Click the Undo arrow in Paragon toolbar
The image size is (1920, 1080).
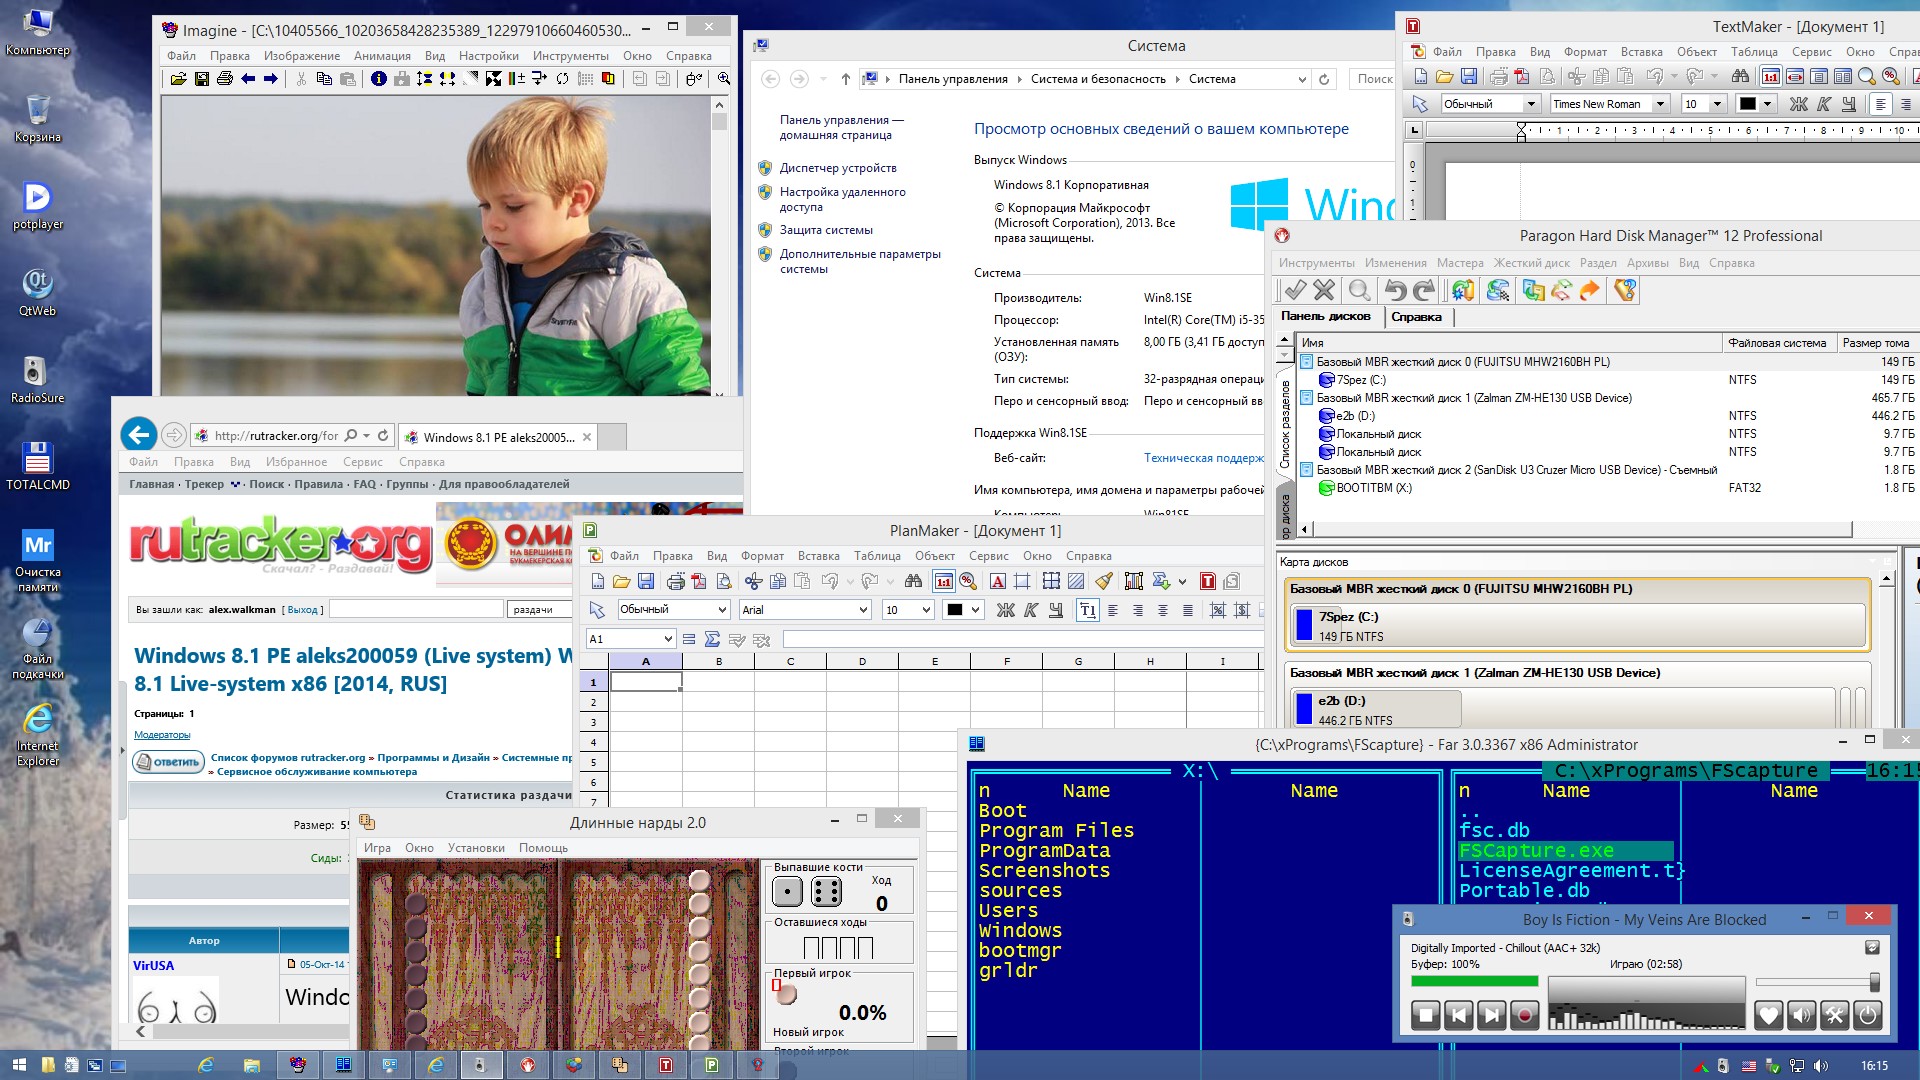[1395, 291]
